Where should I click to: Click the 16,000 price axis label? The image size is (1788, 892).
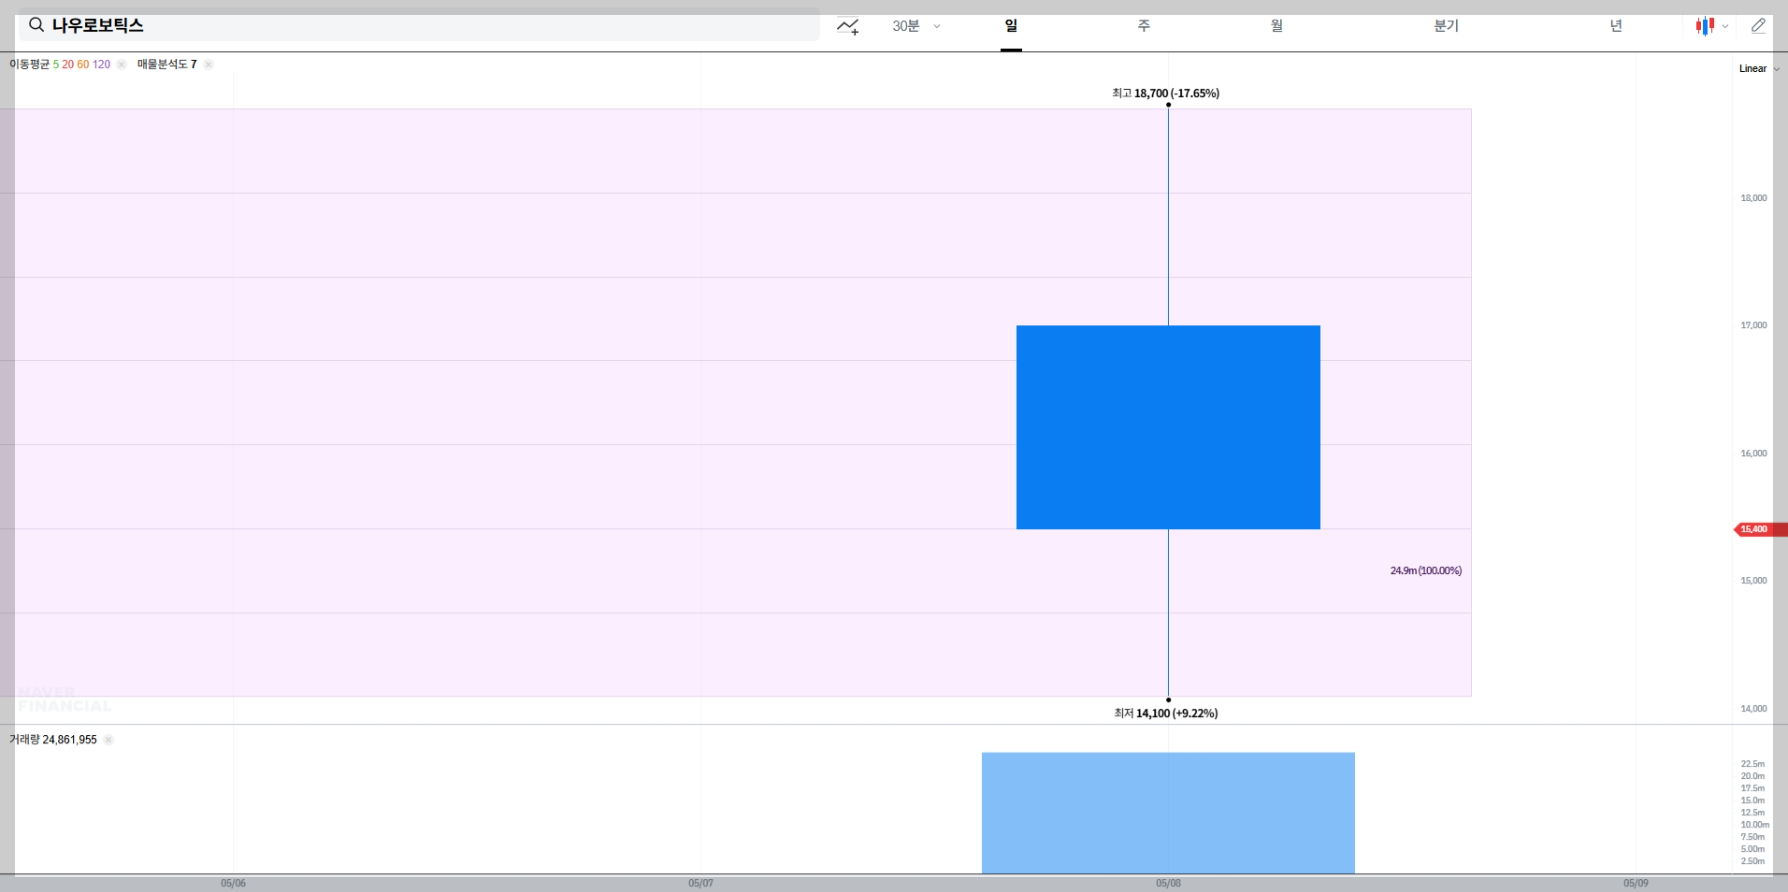click(x=1754, y=453)
